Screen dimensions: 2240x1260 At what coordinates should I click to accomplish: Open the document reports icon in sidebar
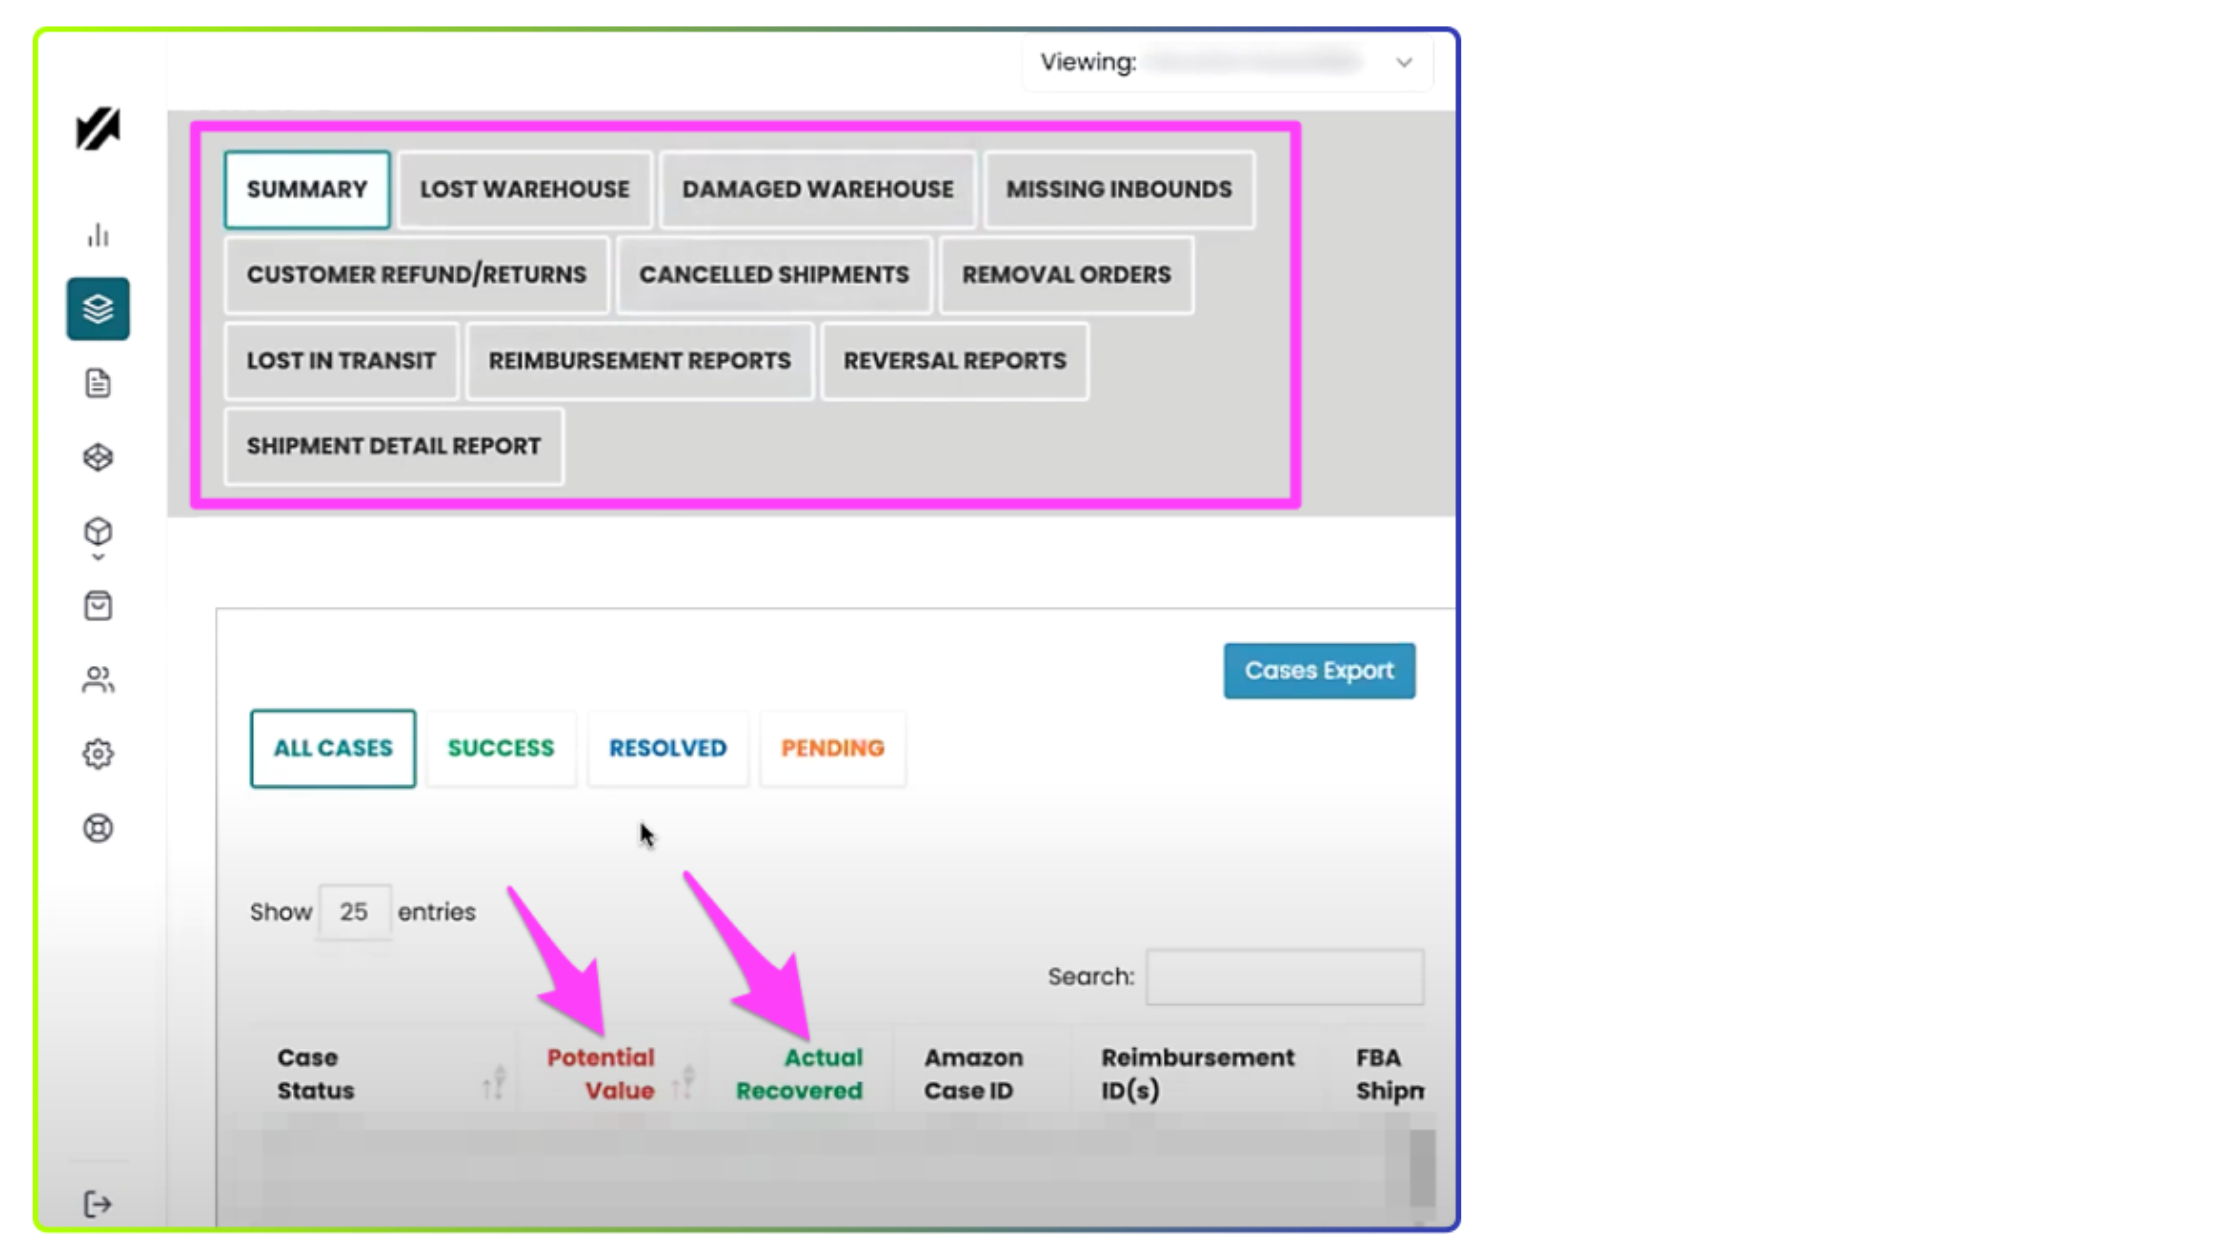click(x=97, y=383)
